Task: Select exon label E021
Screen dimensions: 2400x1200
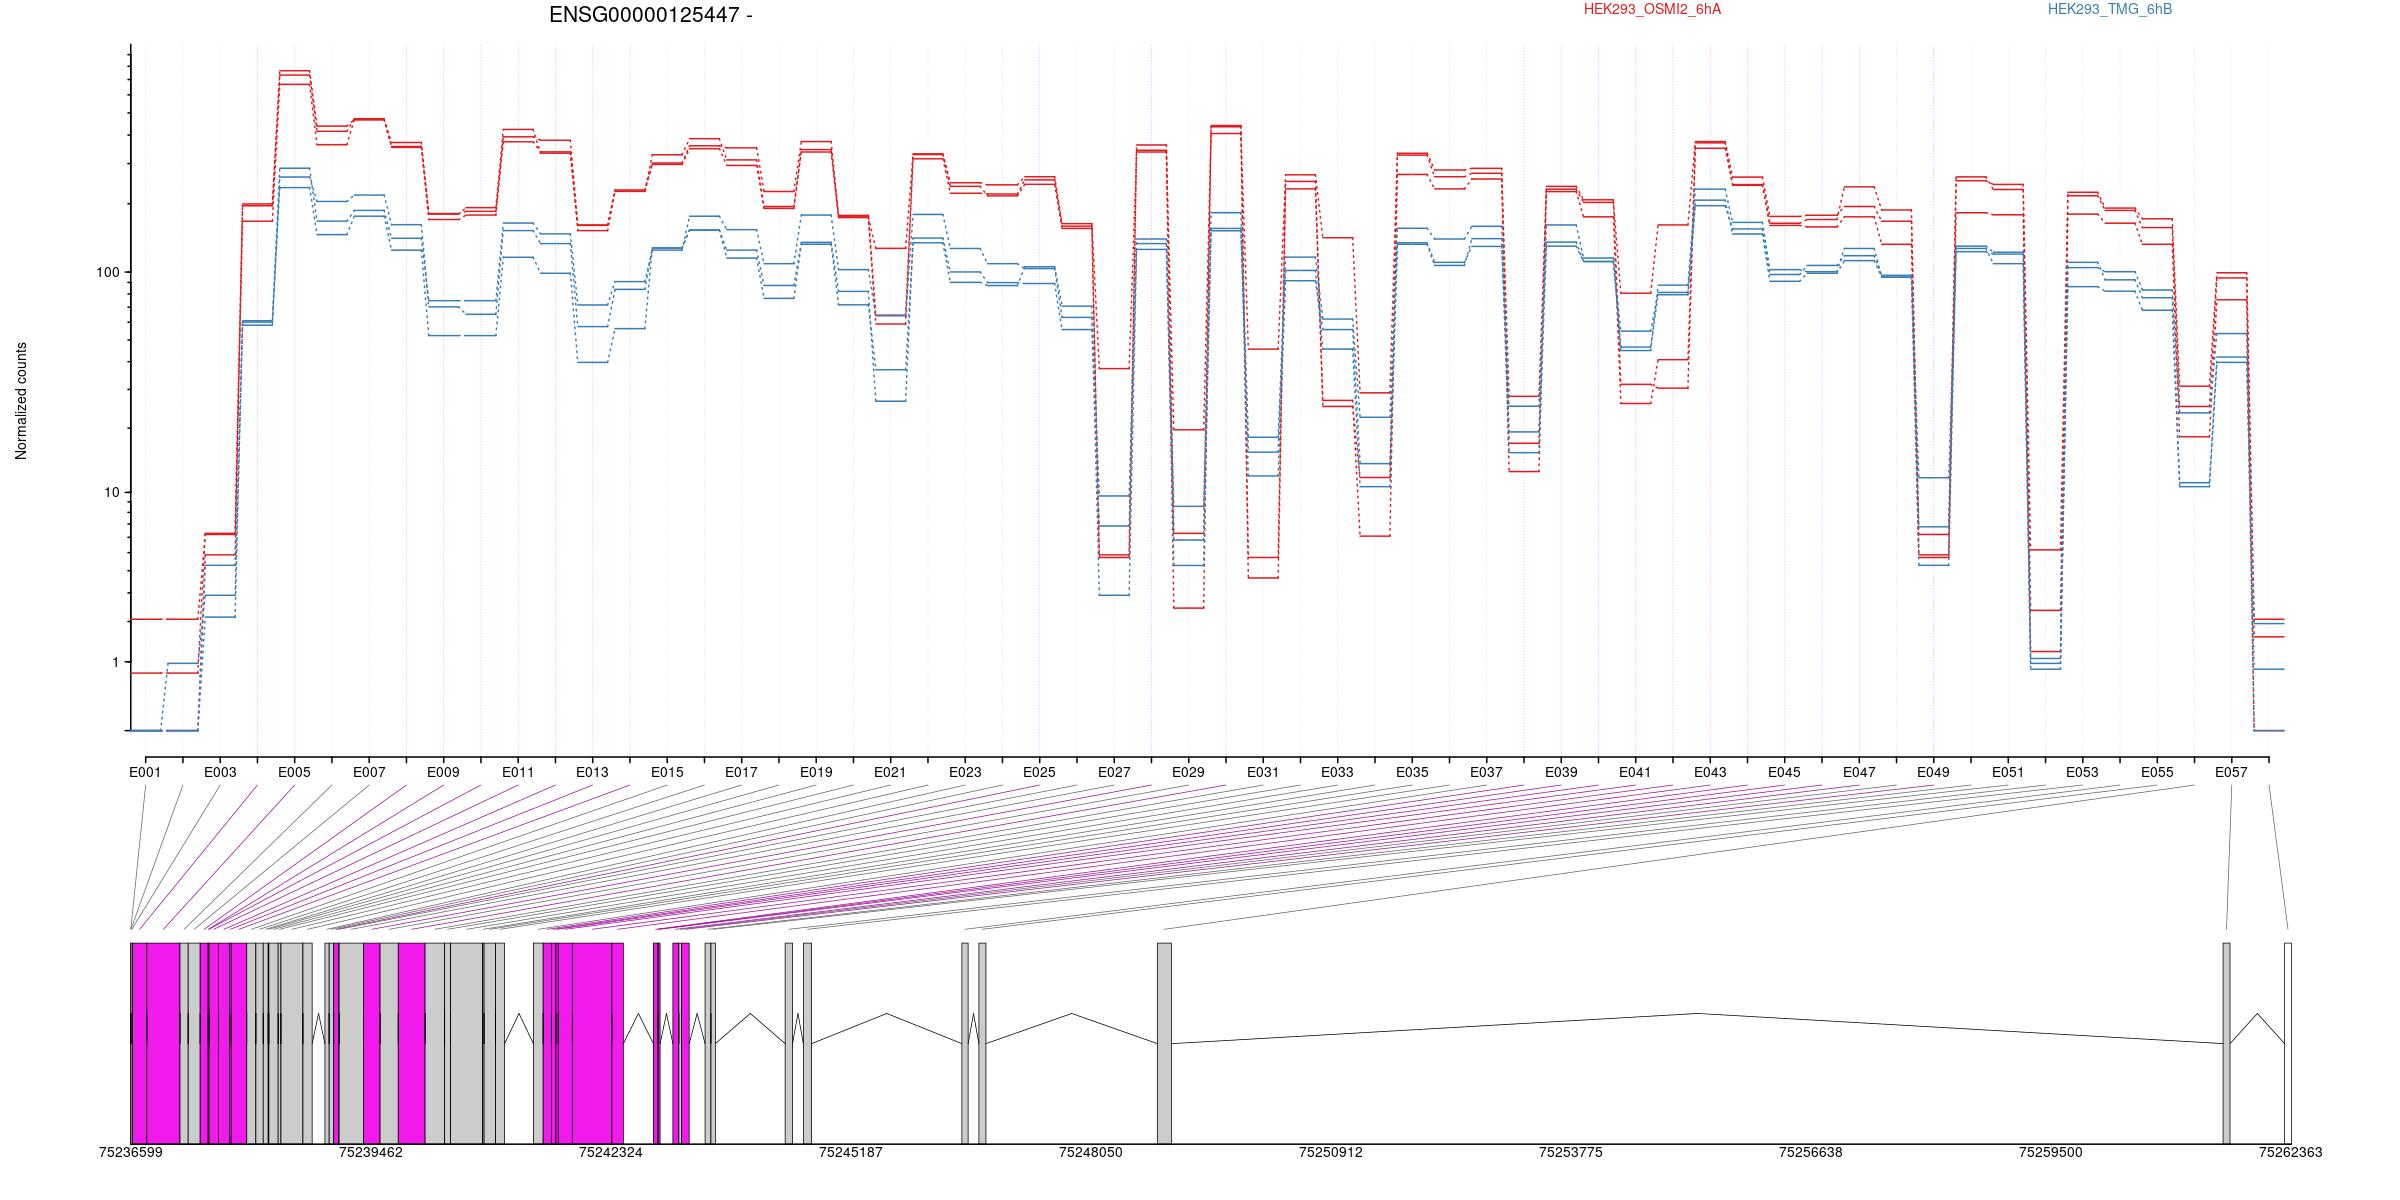Action: [890, 772]
